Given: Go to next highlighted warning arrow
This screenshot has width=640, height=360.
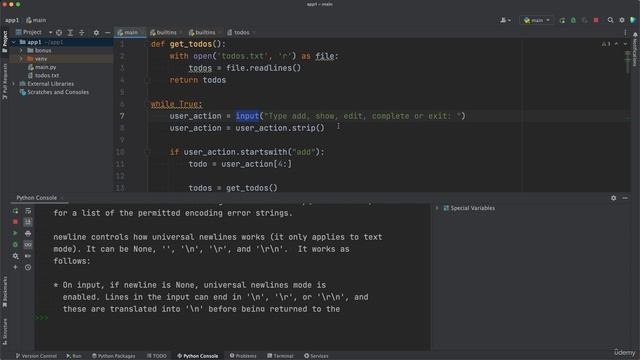Looking at the screenshot, I should 625,44.
